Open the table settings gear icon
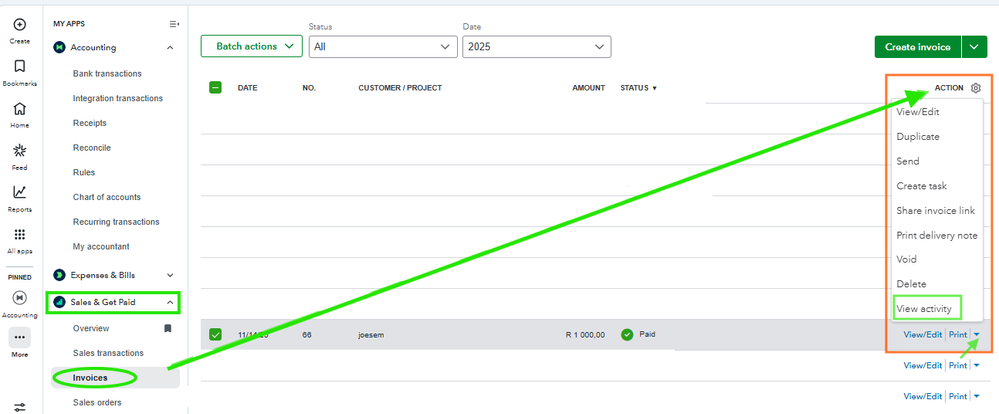The height and width of the screenshot is (414, 999). tap(975, 88)
